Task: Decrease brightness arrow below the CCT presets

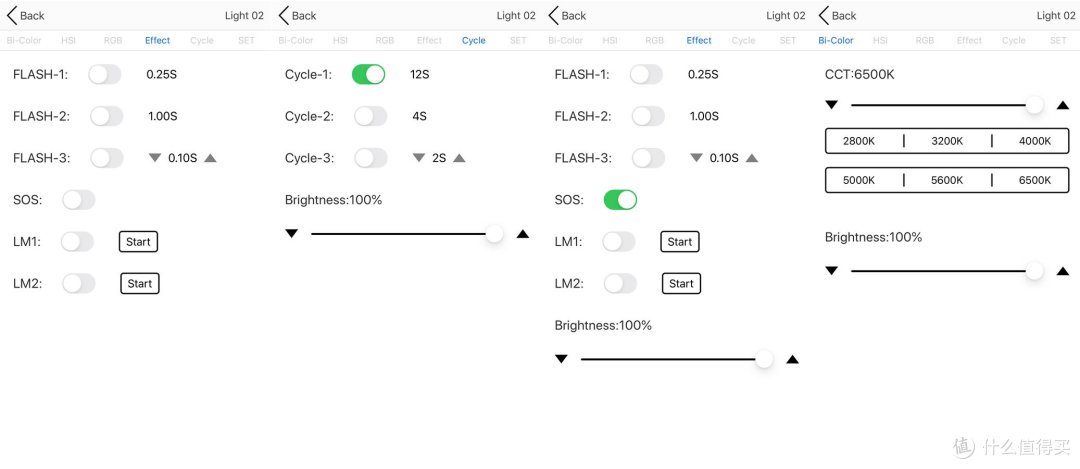Action: [x=831, y=271]
